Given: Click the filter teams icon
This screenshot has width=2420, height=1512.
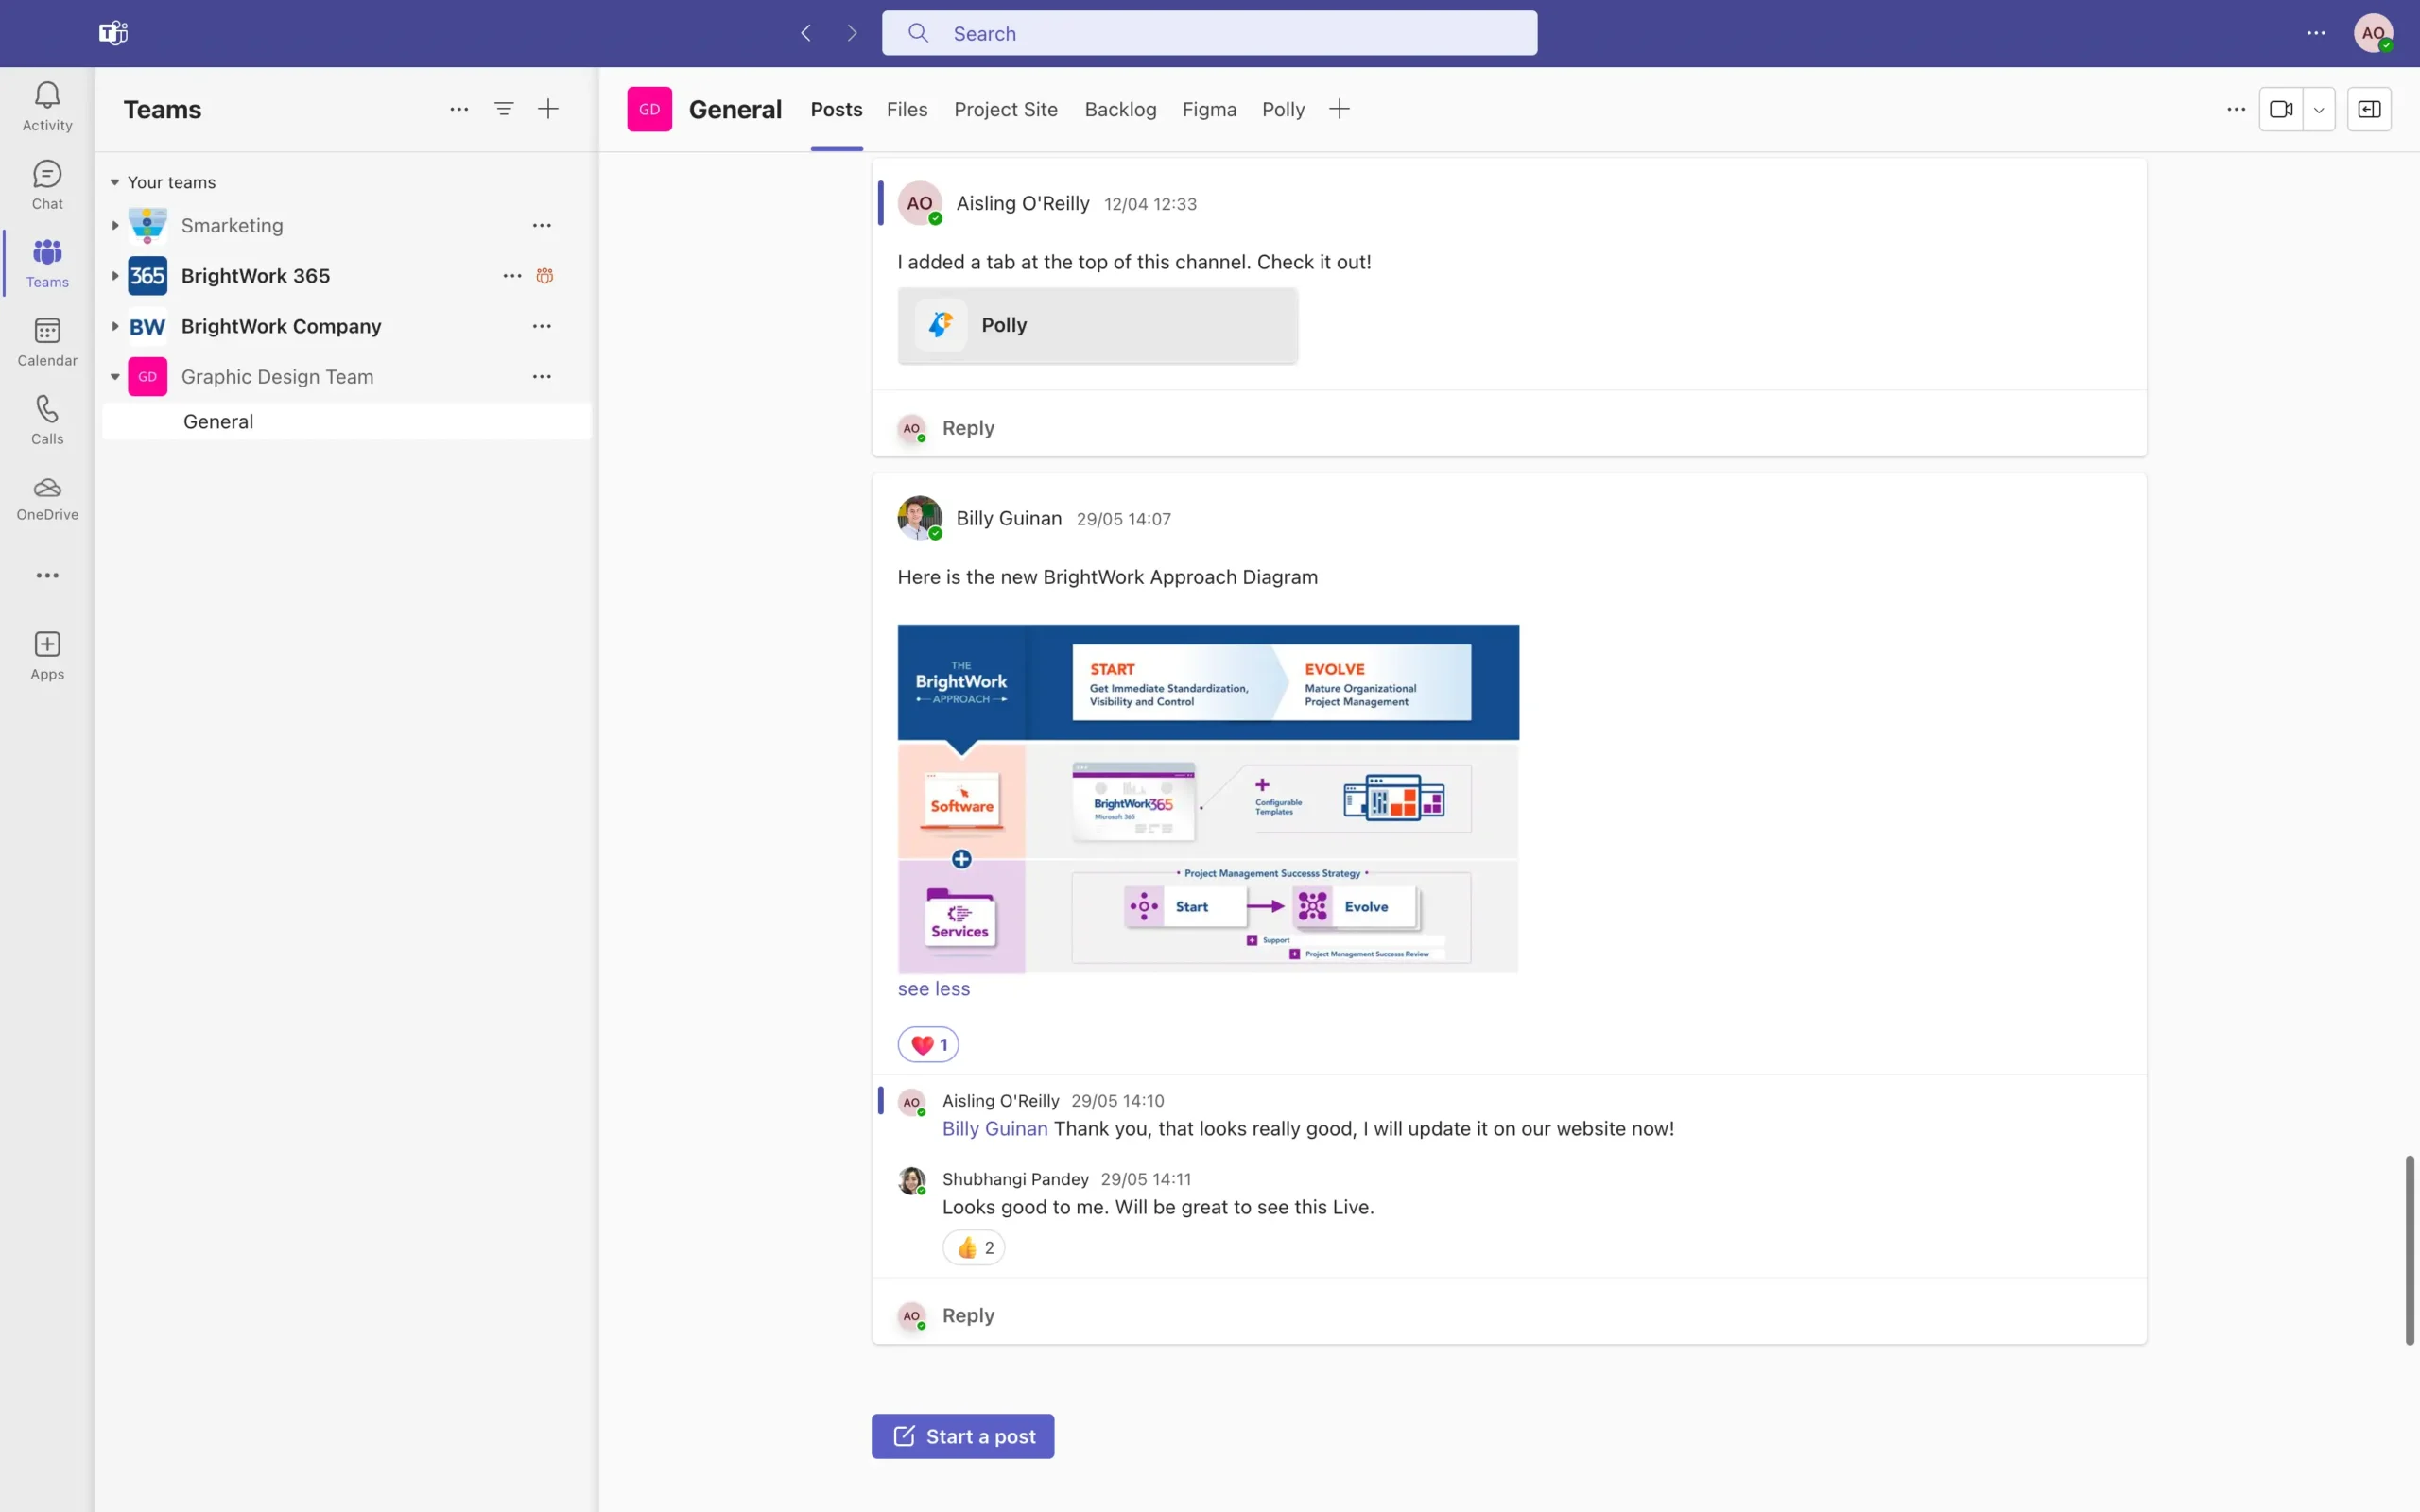Looking at the screenshot, I should (x=504, y=109).
